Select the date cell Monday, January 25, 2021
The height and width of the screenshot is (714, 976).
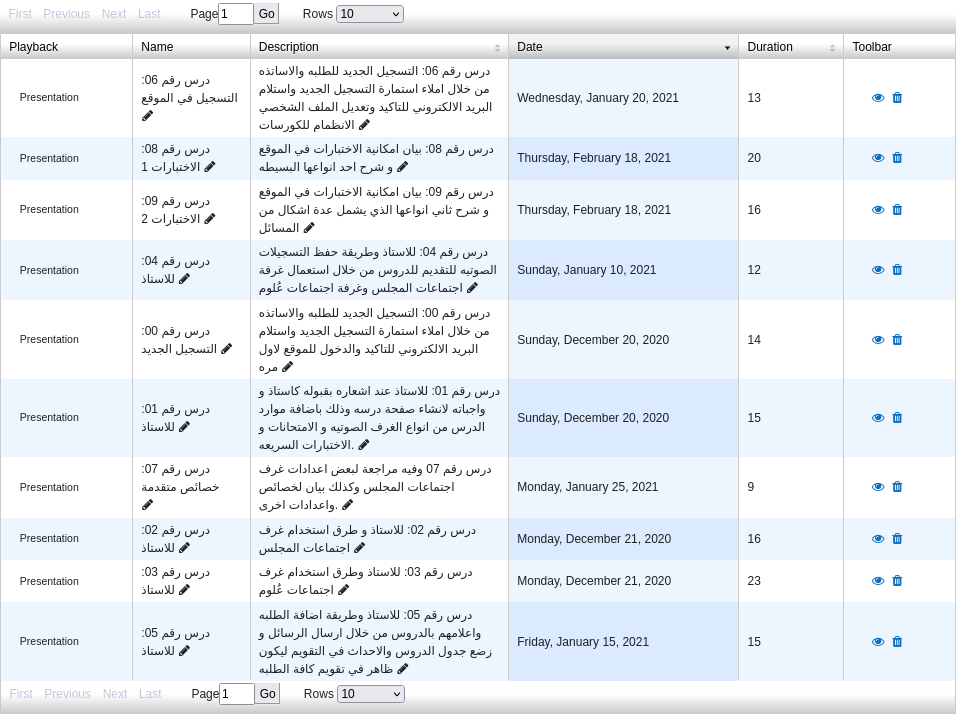623,487
